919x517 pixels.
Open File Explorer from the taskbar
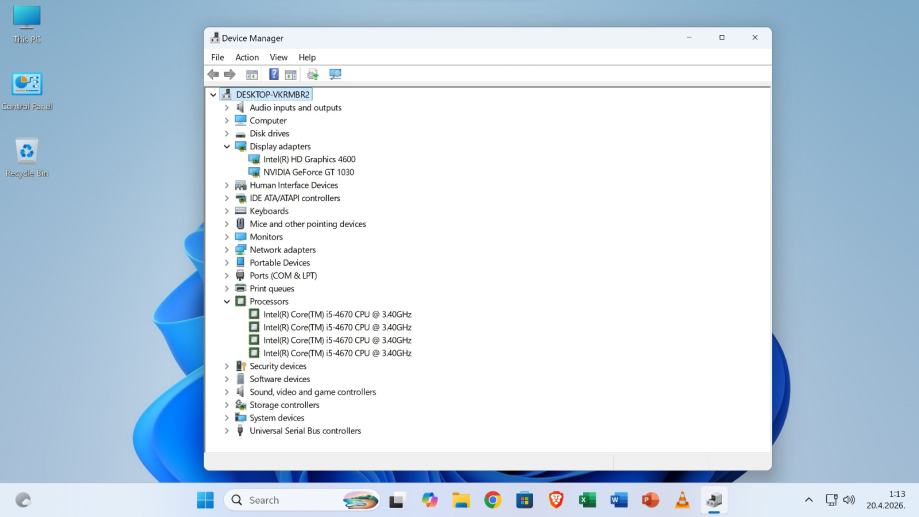pos(461,500)
